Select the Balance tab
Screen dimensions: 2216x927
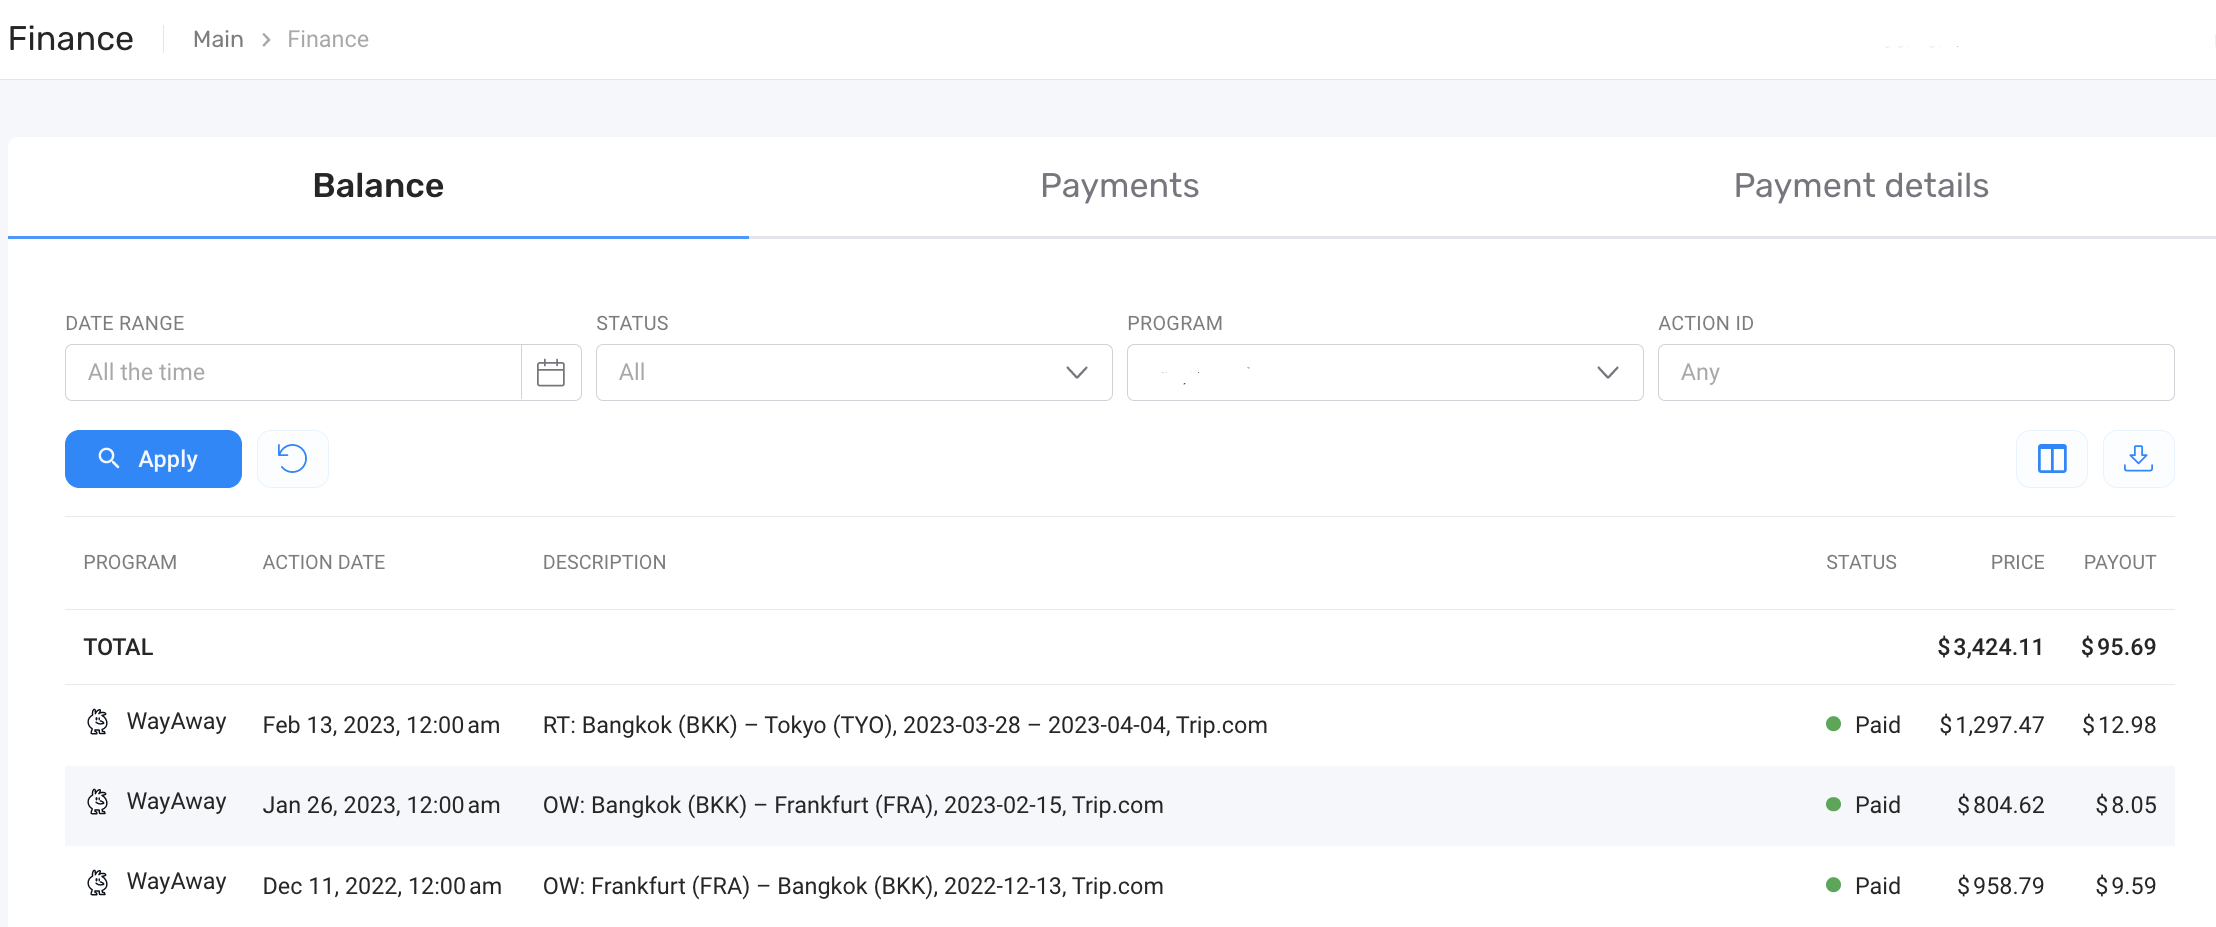(x=378, y=186)
